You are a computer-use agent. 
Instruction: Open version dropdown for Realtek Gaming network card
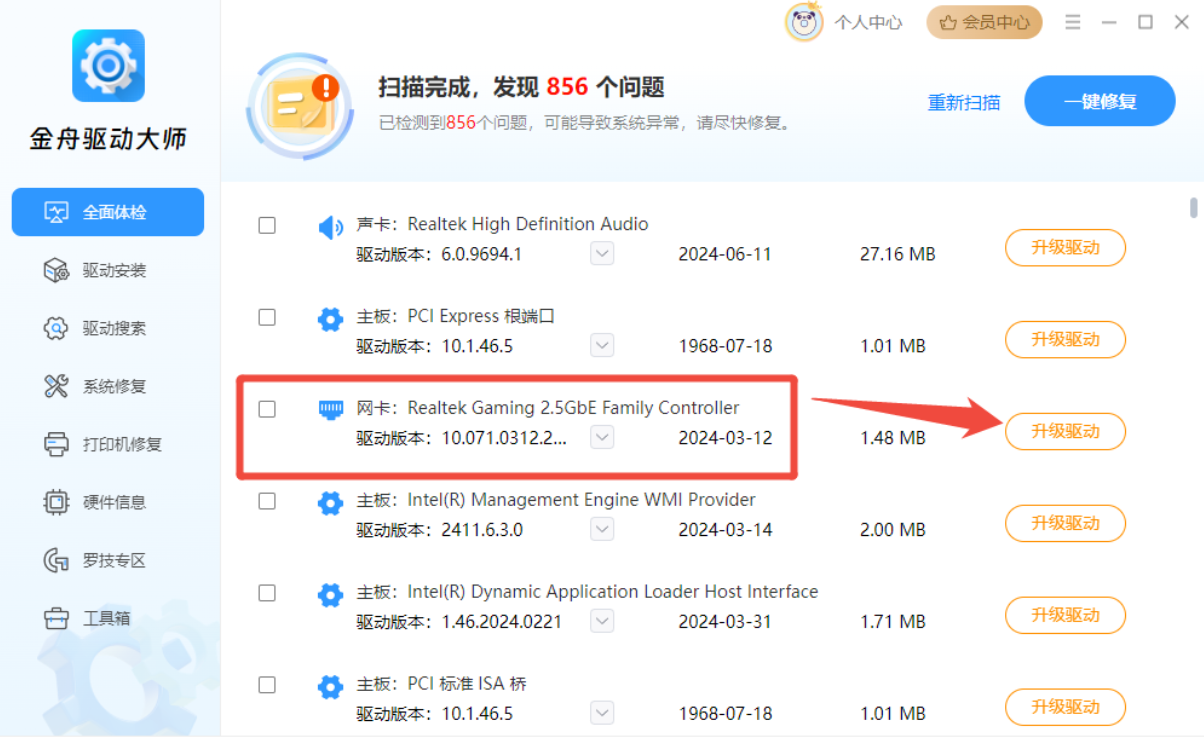602,437
